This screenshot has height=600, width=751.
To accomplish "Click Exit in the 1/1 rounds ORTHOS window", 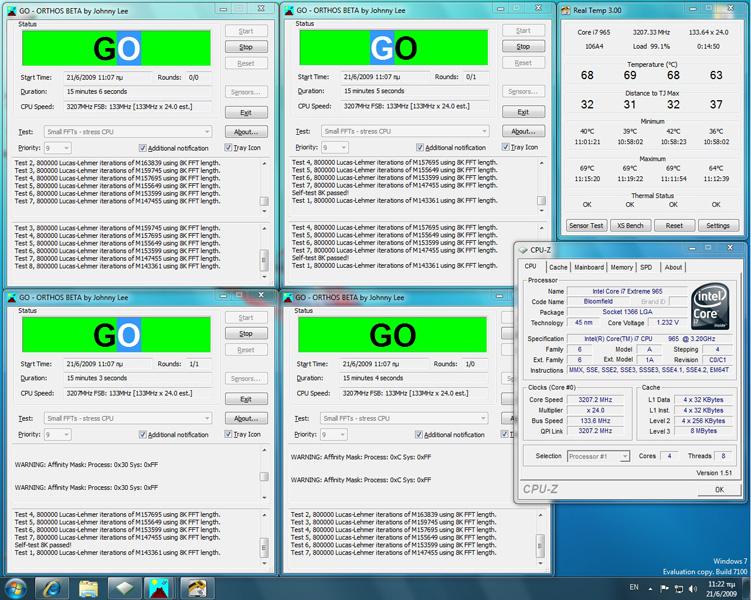I will (246, 399).
